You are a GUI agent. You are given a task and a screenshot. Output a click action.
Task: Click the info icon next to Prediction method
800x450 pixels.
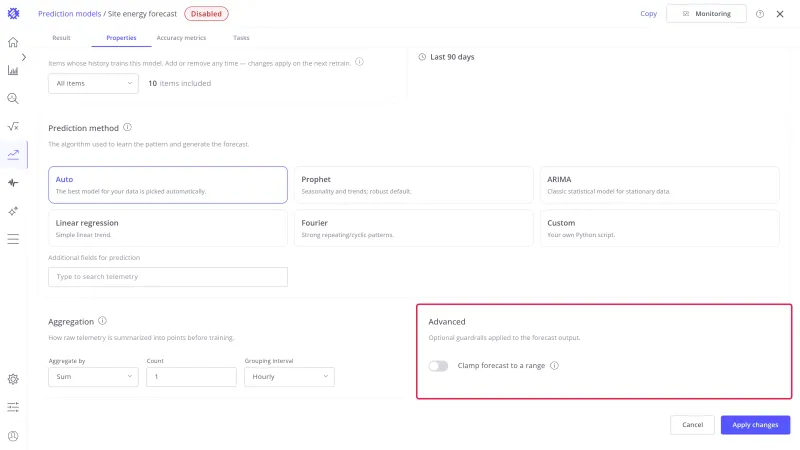[128, 128]
